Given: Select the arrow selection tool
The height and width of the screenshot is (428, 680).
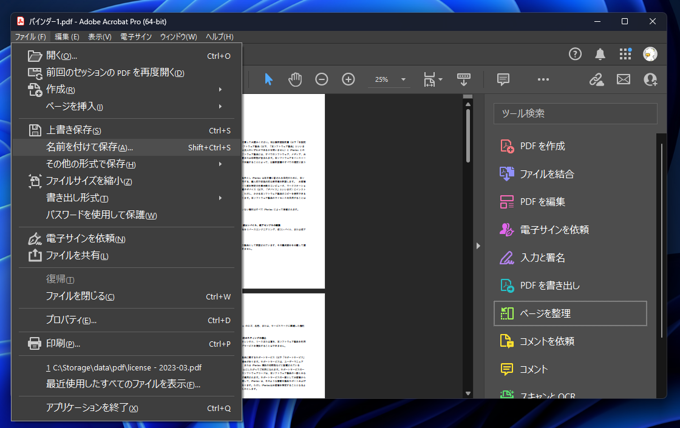Looking at the screenshot, I should coord(268,79).
